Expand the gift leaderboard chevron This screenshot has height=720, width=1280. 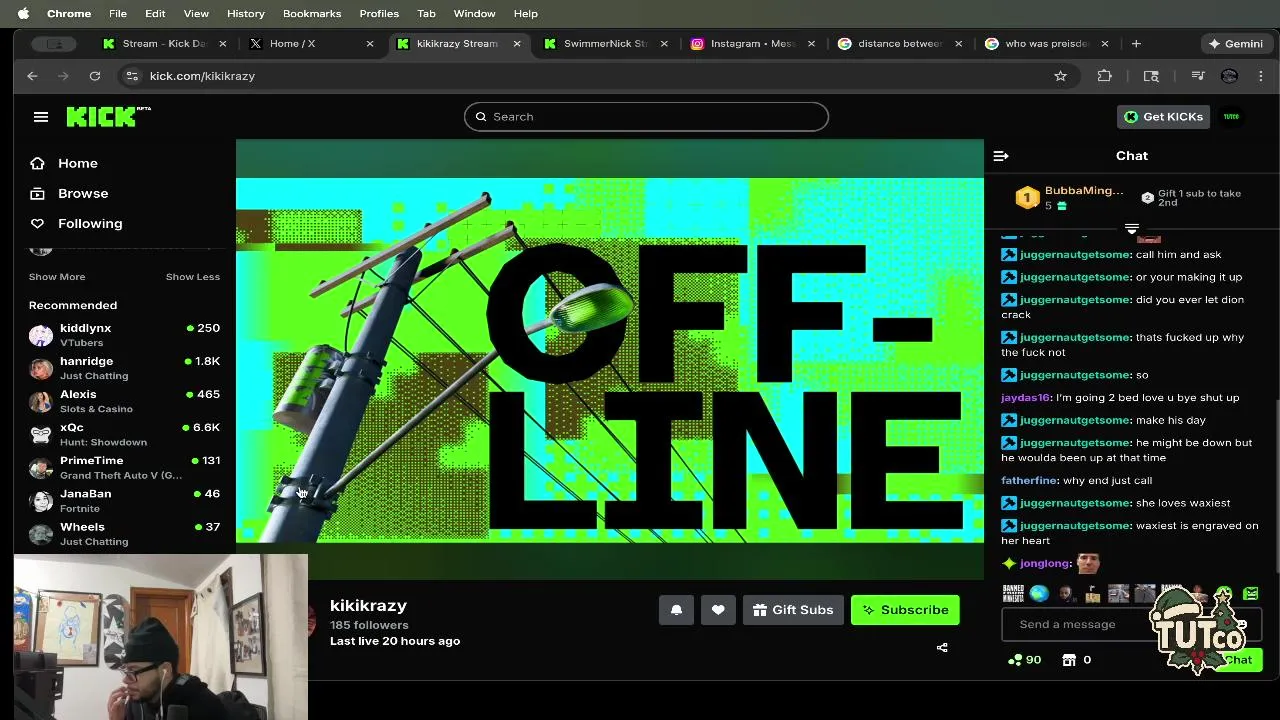1132,229
